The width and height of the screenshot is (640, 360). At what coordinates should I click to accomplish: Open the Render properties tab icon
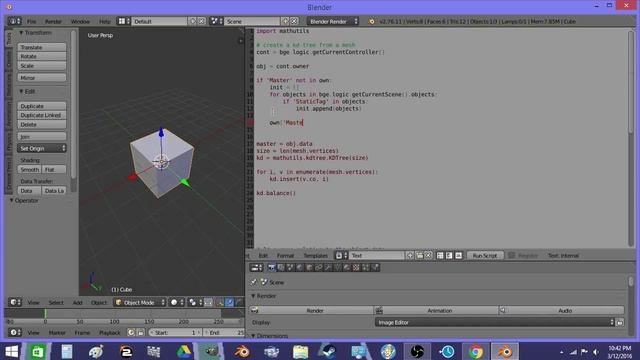[x=272, y=267]
